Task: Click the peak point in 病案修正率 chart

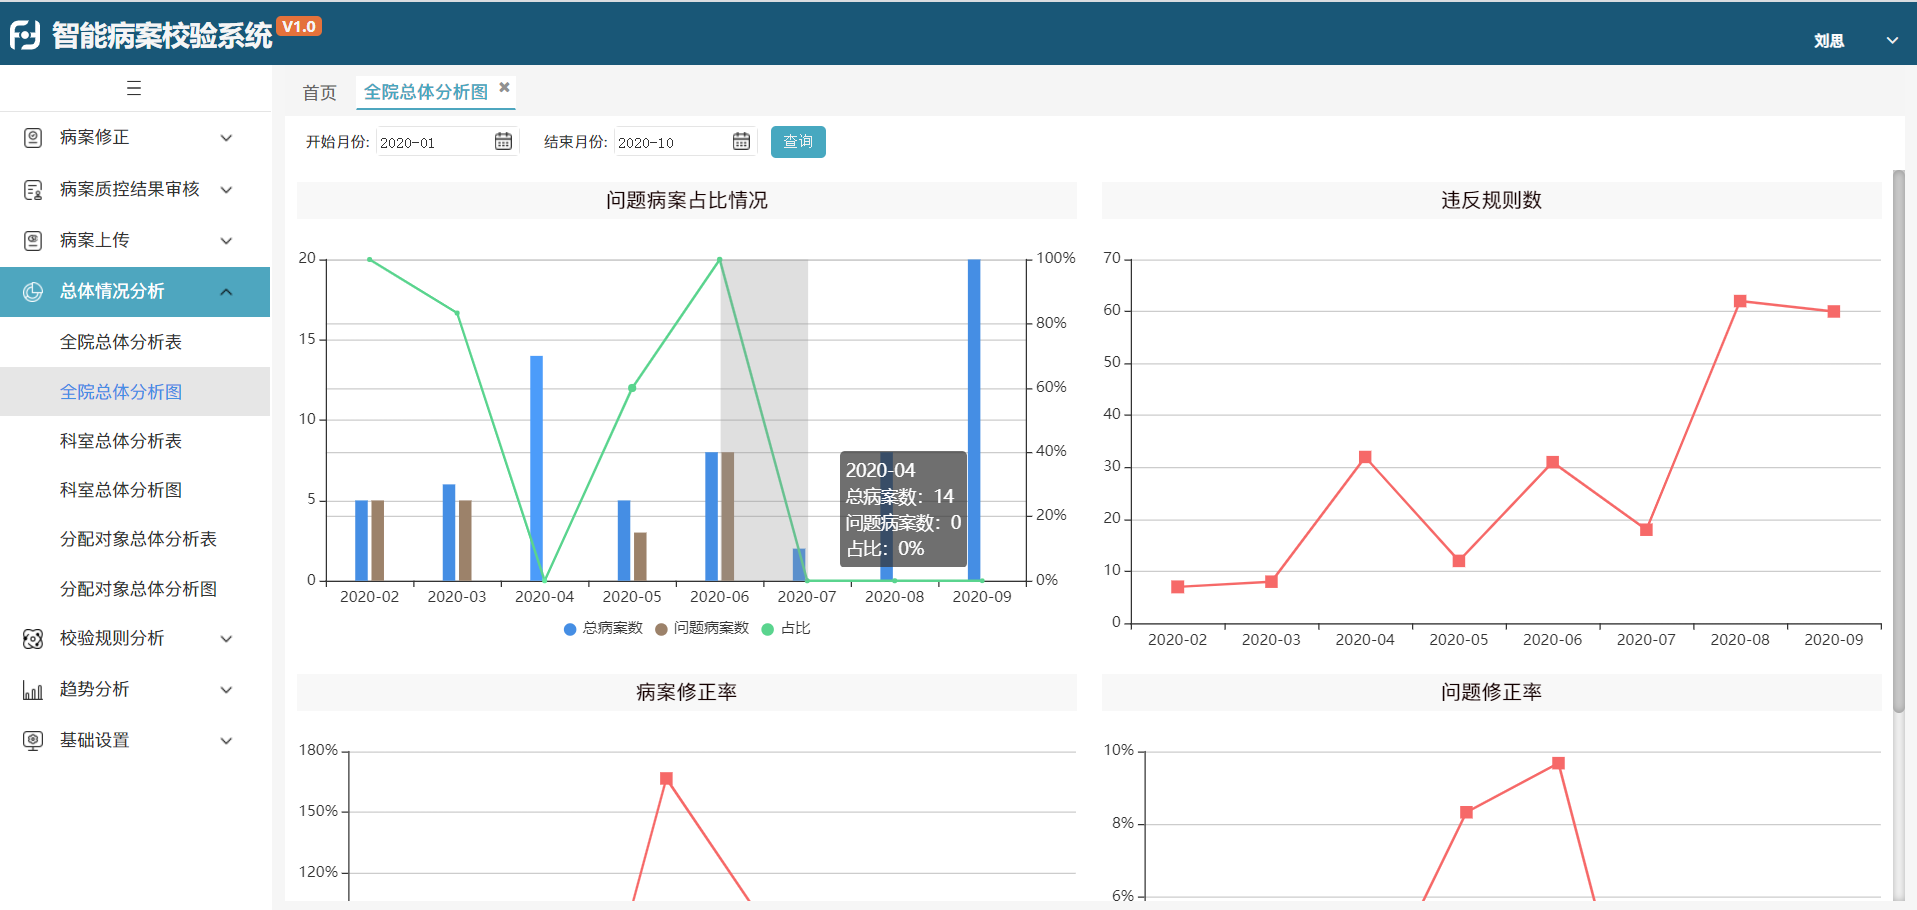Action: point(666,778)
